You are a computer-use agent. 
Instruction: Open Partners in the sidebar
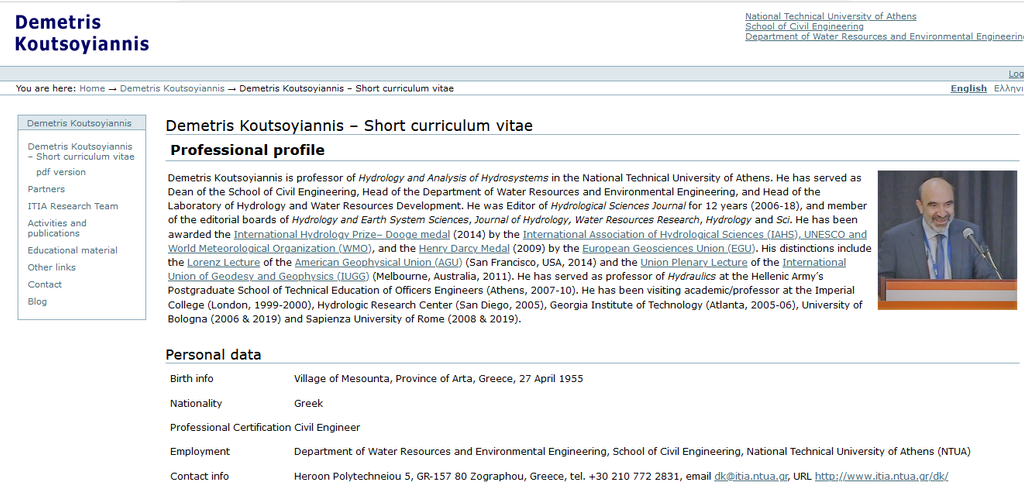[46, 189]
